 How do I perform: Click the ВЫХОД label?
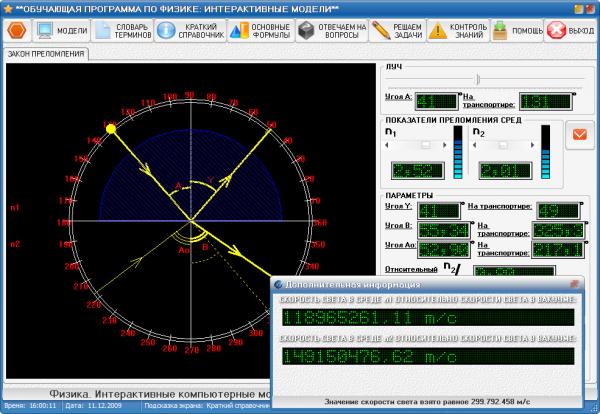point(581,31)
